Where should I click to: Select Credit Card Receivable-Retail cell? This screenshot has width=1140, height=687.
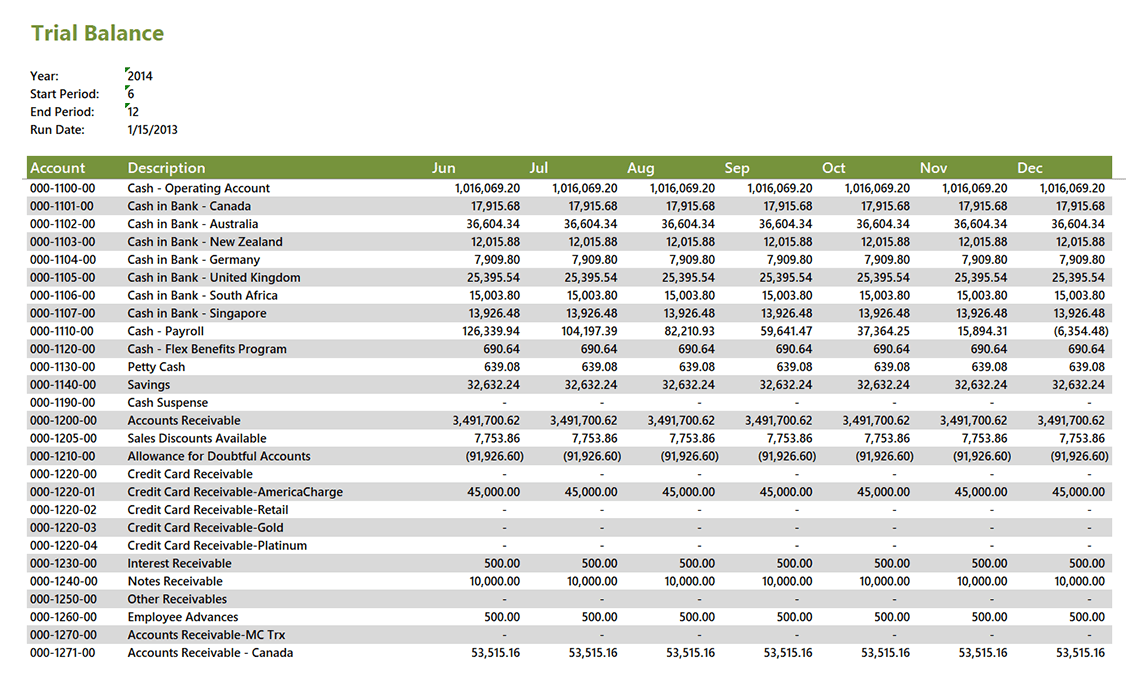click(208, 510)
